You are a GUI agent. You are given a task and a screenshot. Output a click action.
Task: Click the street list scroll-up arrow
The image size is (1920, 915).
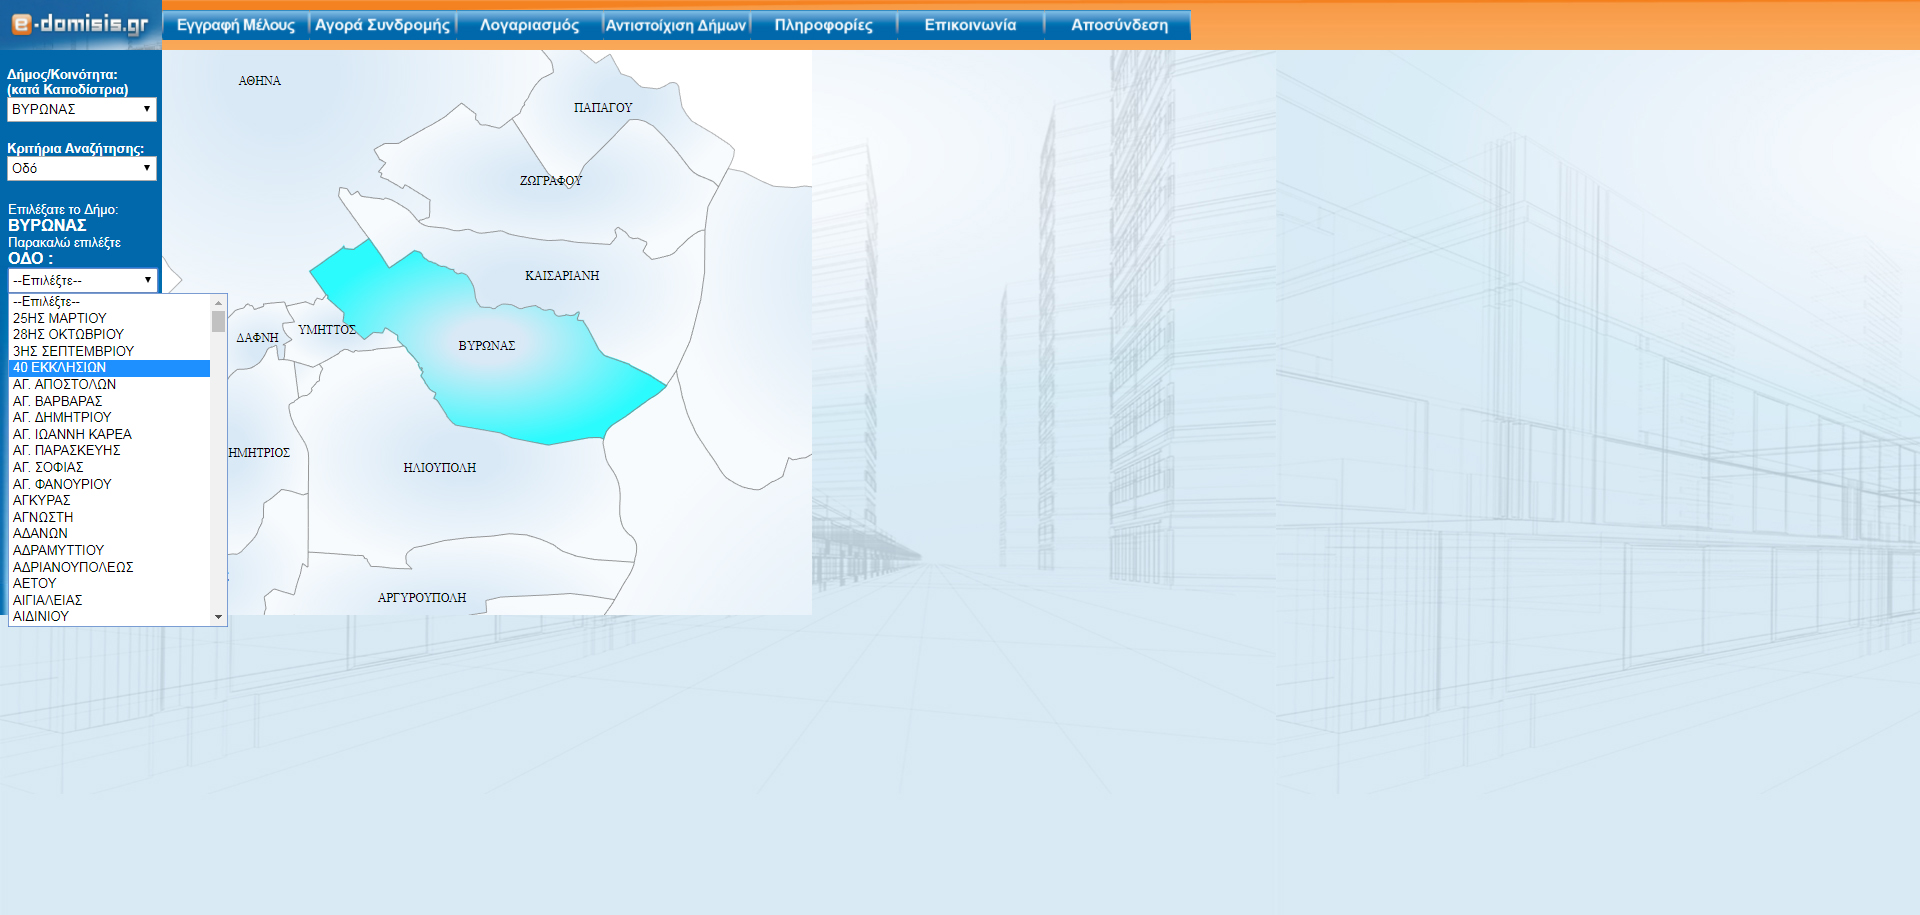tap(218, 302)
